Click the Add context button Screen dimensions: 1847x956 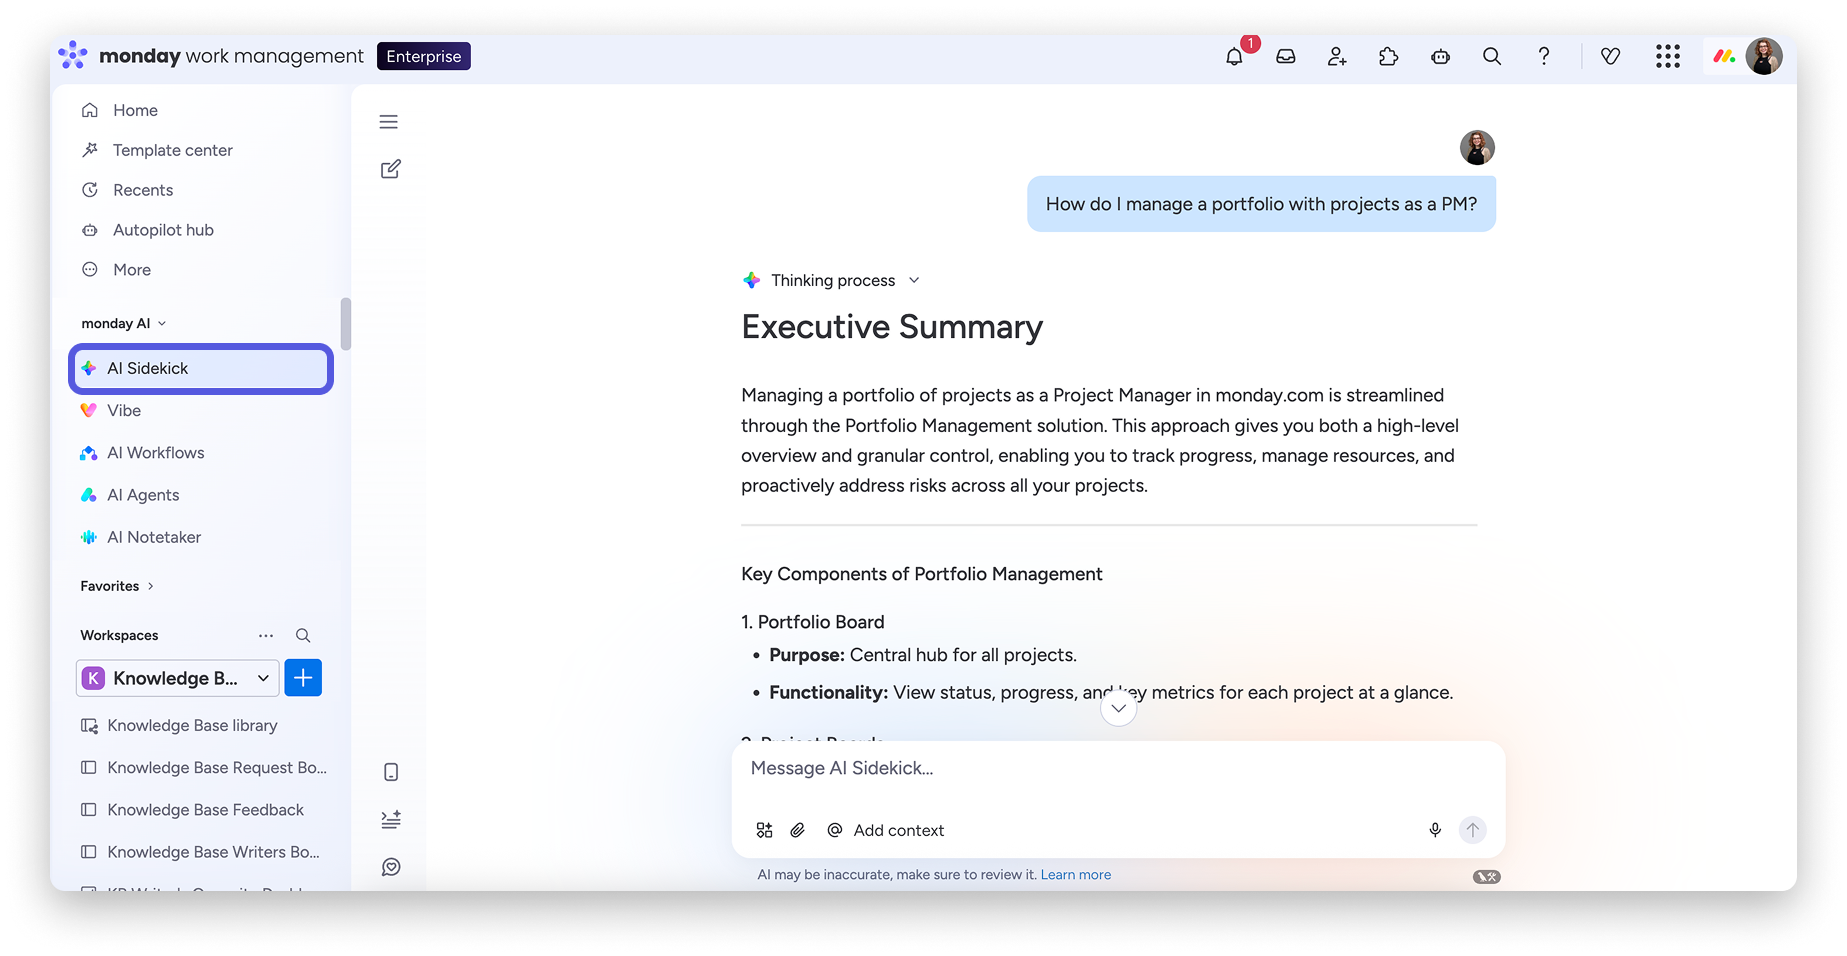[x=886, y=830]
